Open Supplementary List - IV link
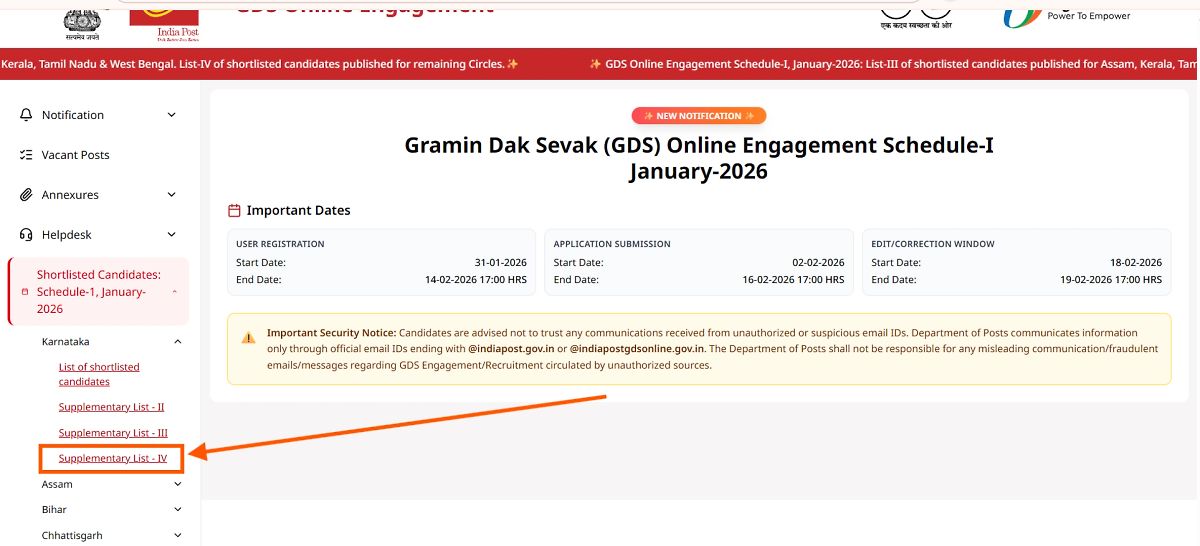 pyautogui.click(x=113, y=459)
